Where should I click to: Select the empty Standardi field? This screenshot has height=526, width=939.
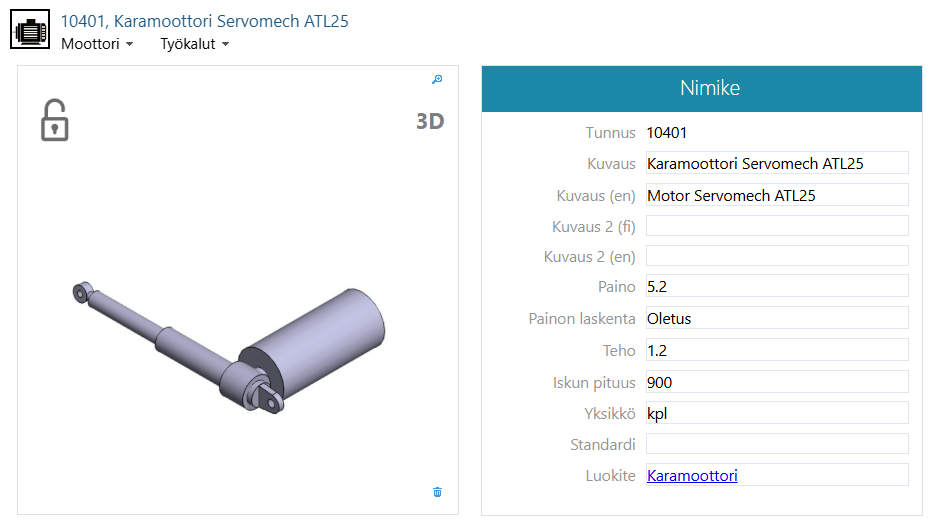point(777,443)
